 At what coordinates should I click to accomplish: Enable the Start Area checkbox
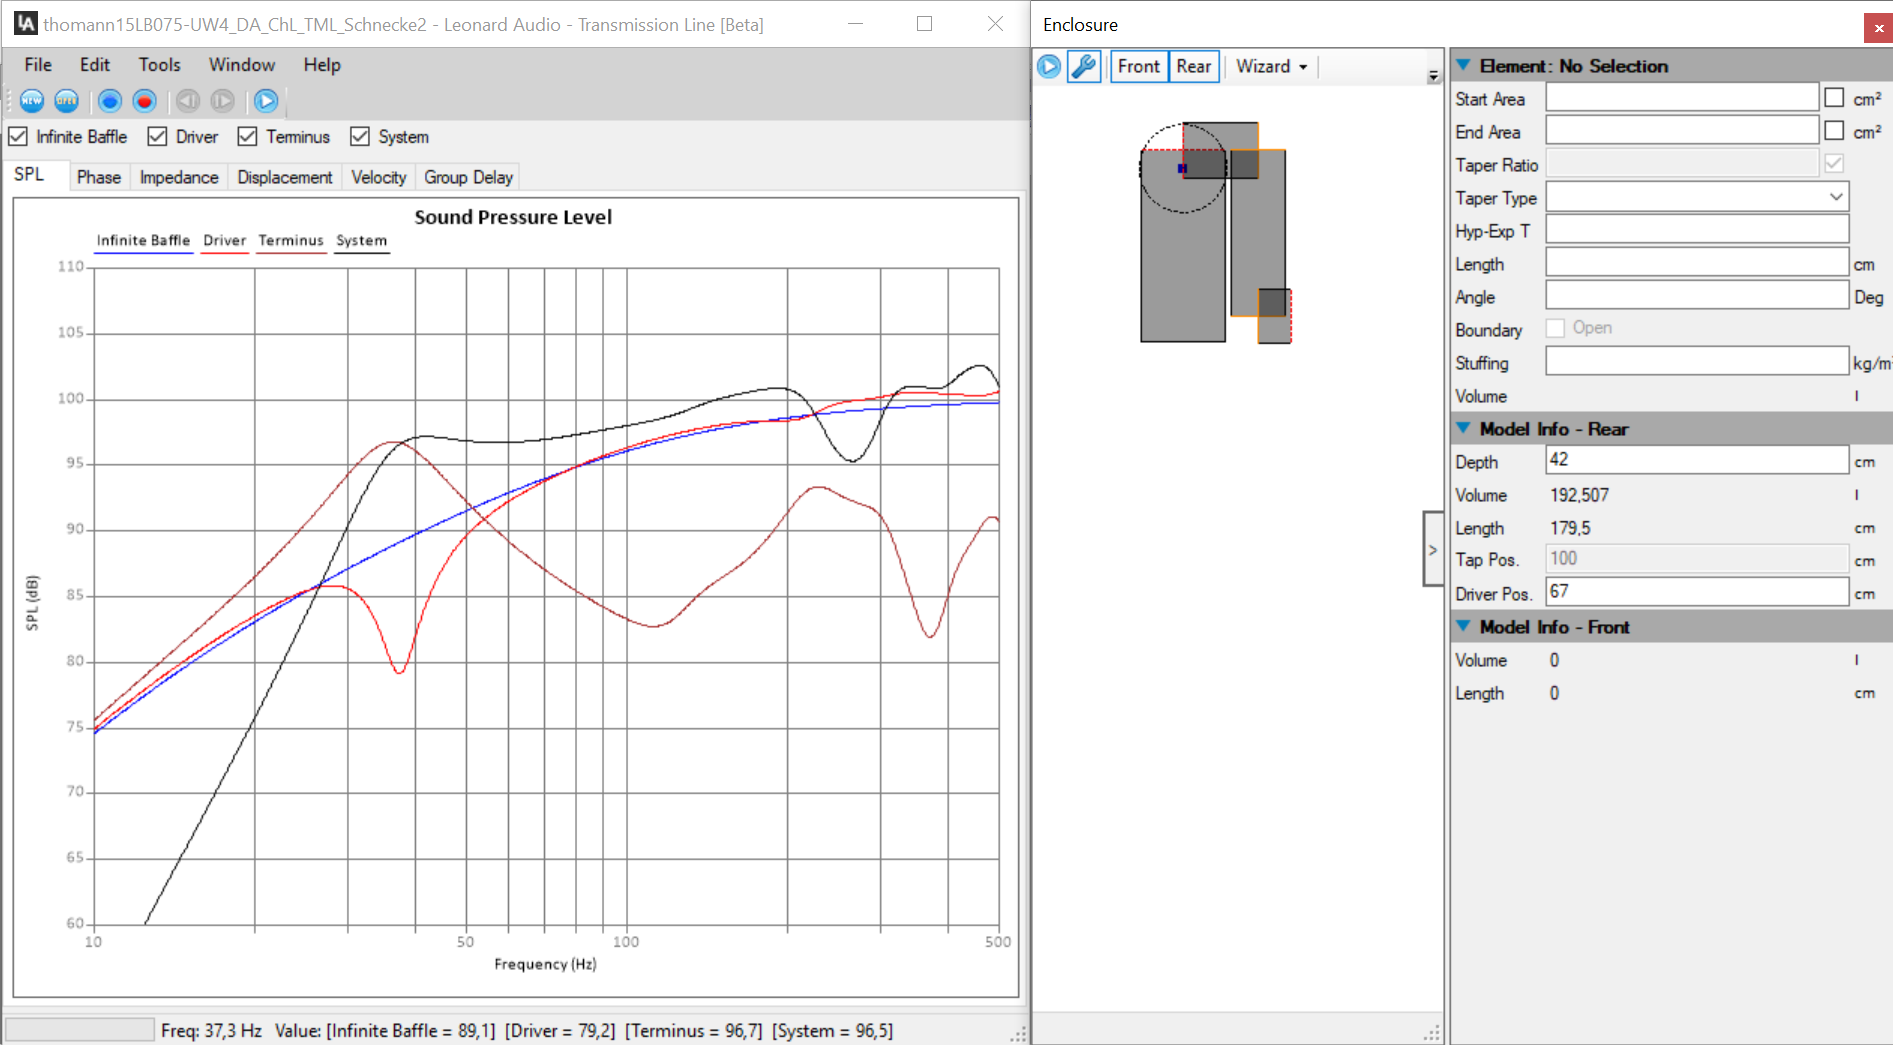(x=1833, y=98)
